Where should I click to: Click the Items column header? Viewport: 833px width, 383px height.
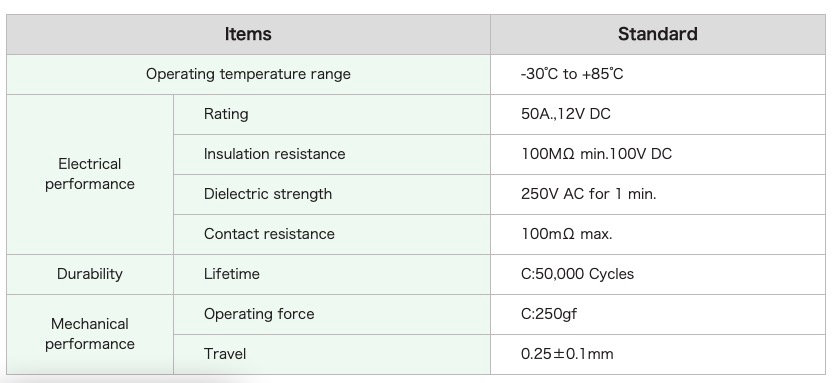coord(248,35)
